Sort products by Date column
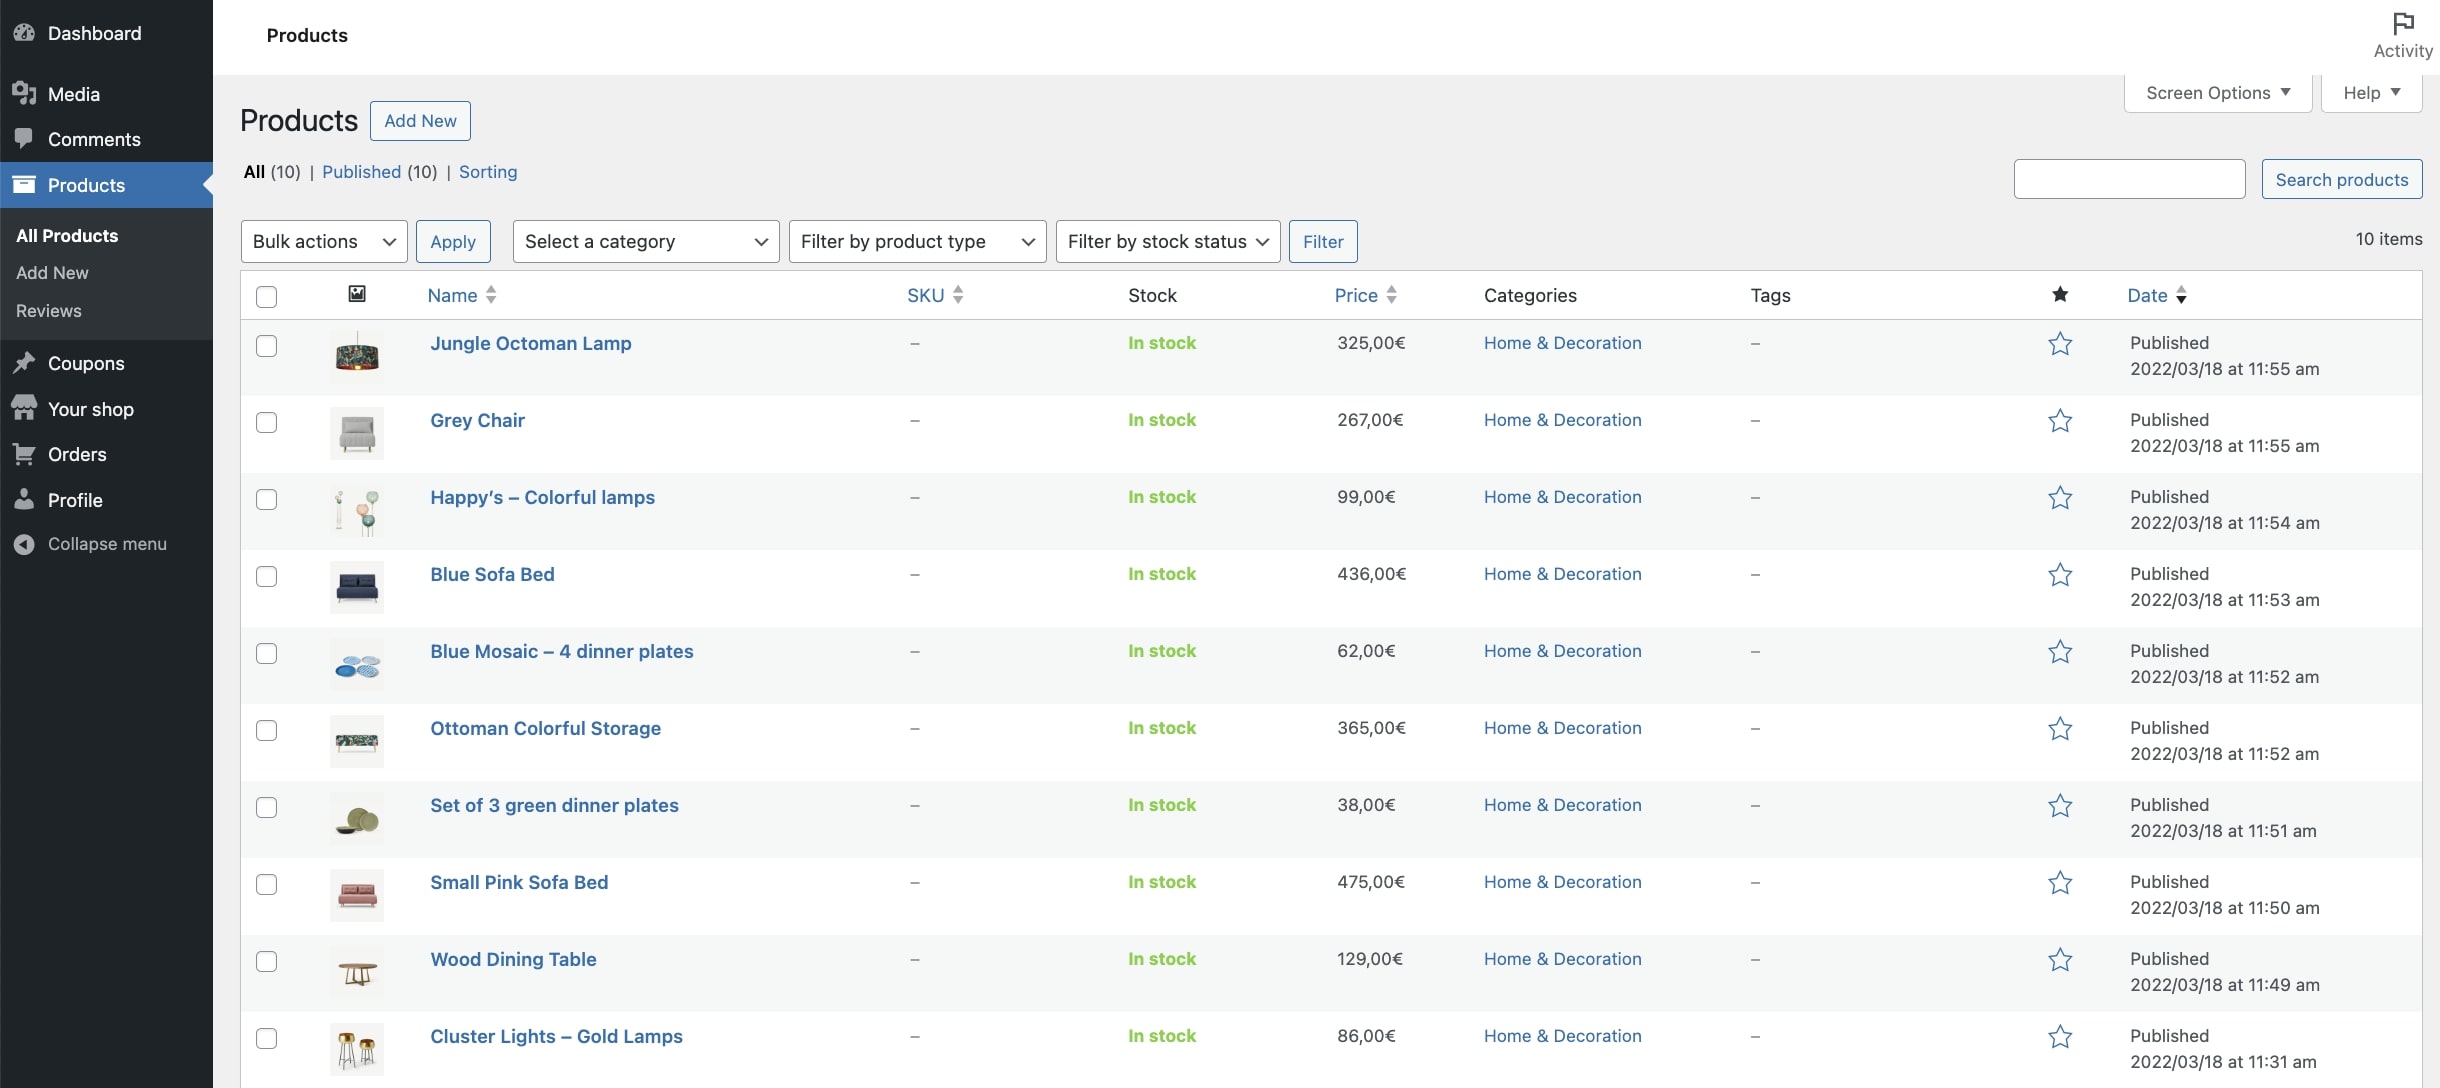2440x1088 pixels. point(2157,295)
